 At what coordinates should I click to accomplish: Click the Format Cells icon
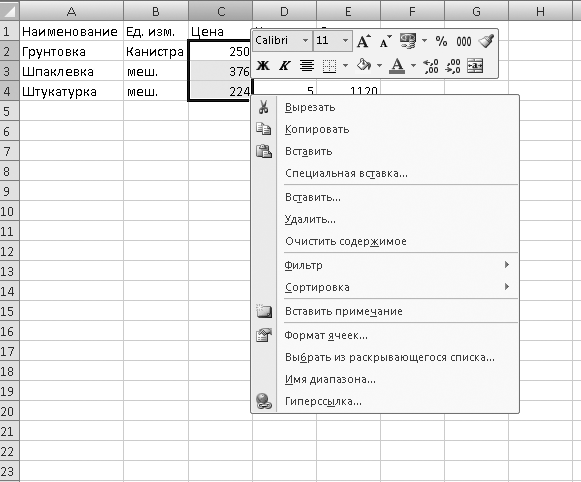click(x=264, y=335)
